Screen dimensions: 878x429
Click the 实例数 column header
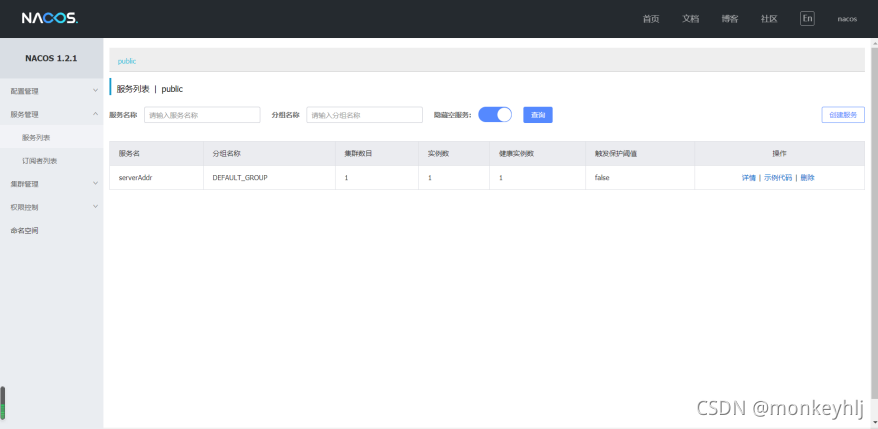point(454,153)
